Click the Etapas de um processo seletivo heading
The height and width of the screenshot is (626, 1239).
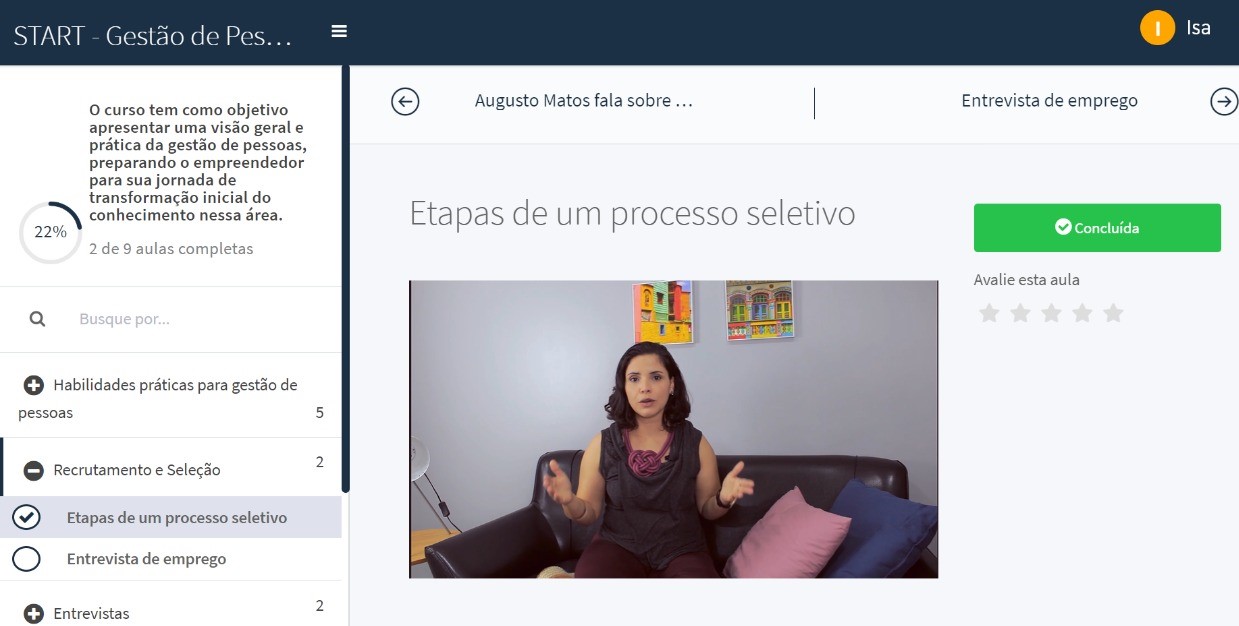(632, 213)
